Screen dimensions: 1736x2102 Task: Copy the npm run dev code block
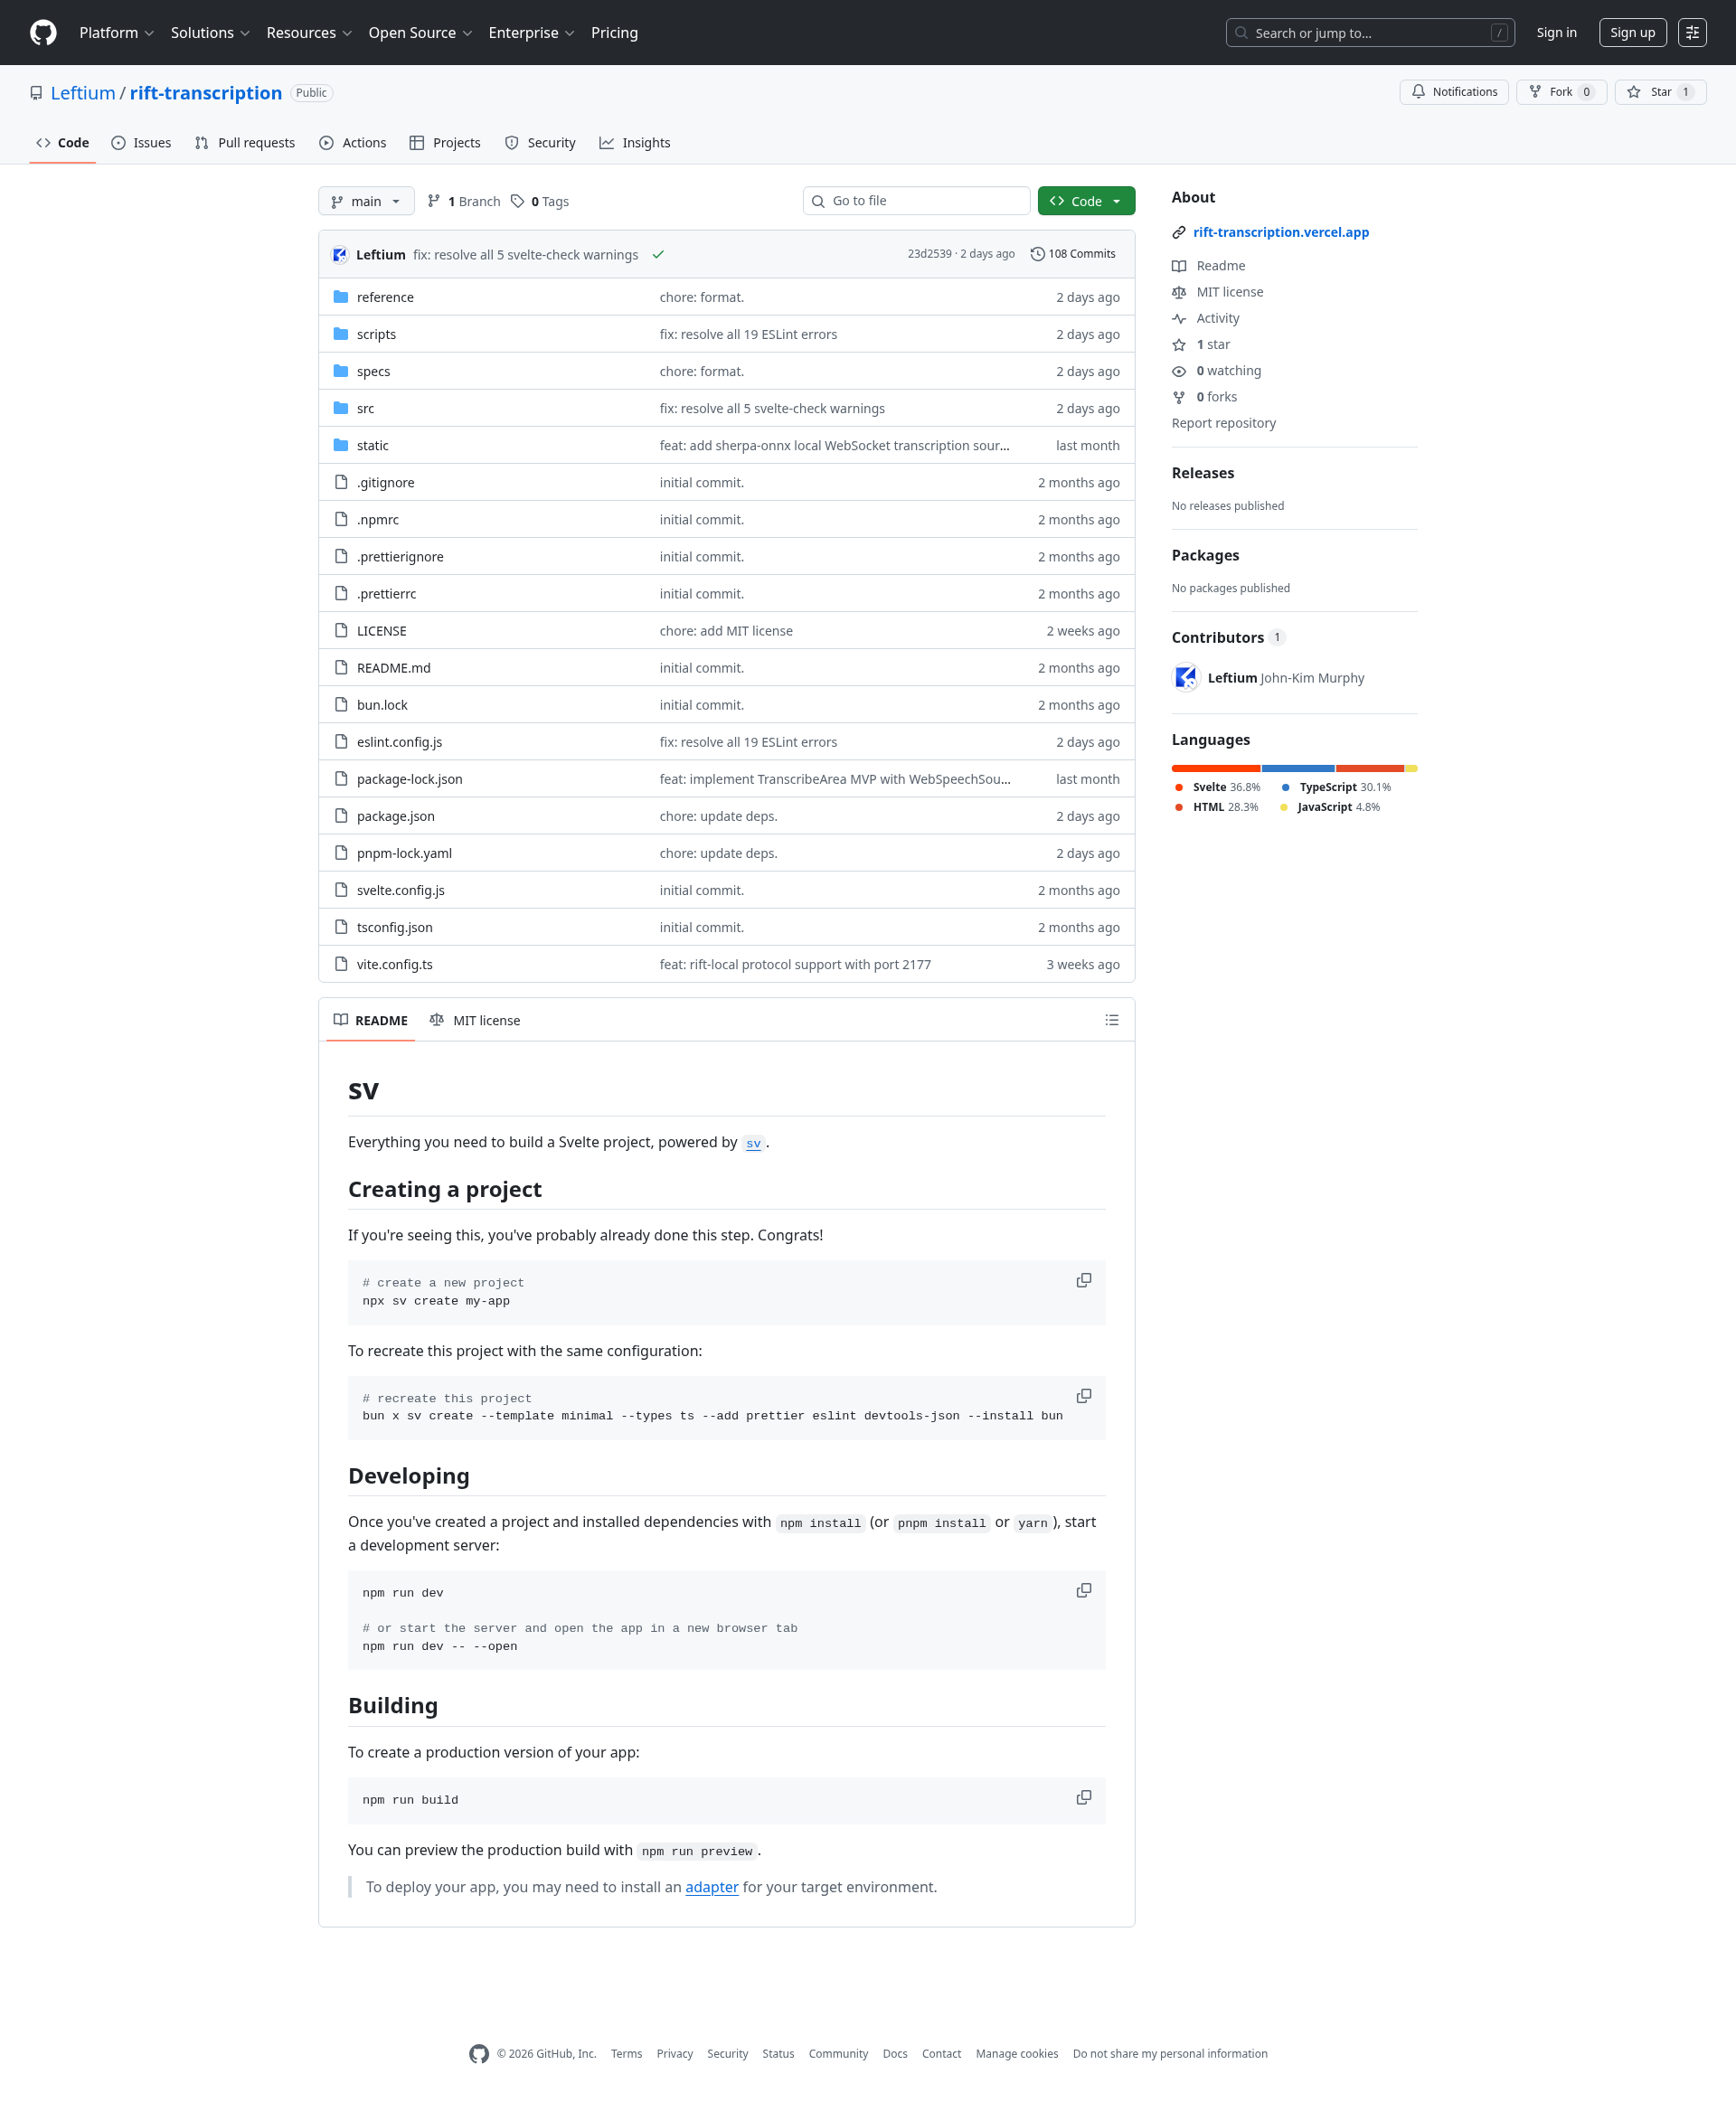pos(1083,1590)
